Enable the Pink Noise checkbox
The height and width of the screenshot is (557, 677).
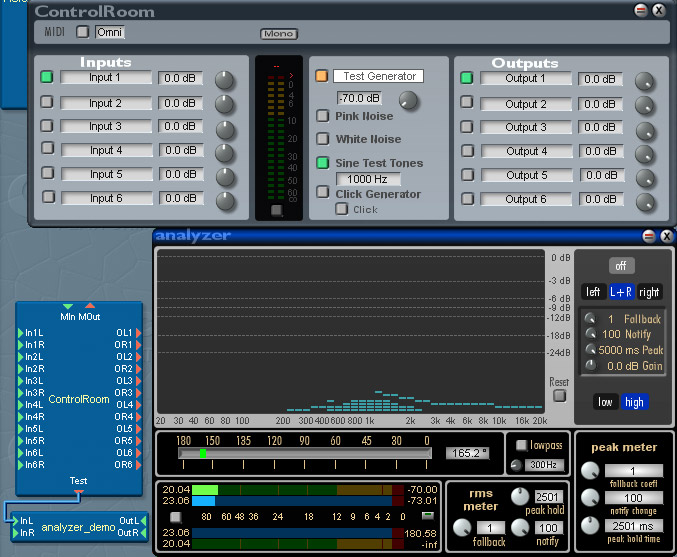click(323, 117)
